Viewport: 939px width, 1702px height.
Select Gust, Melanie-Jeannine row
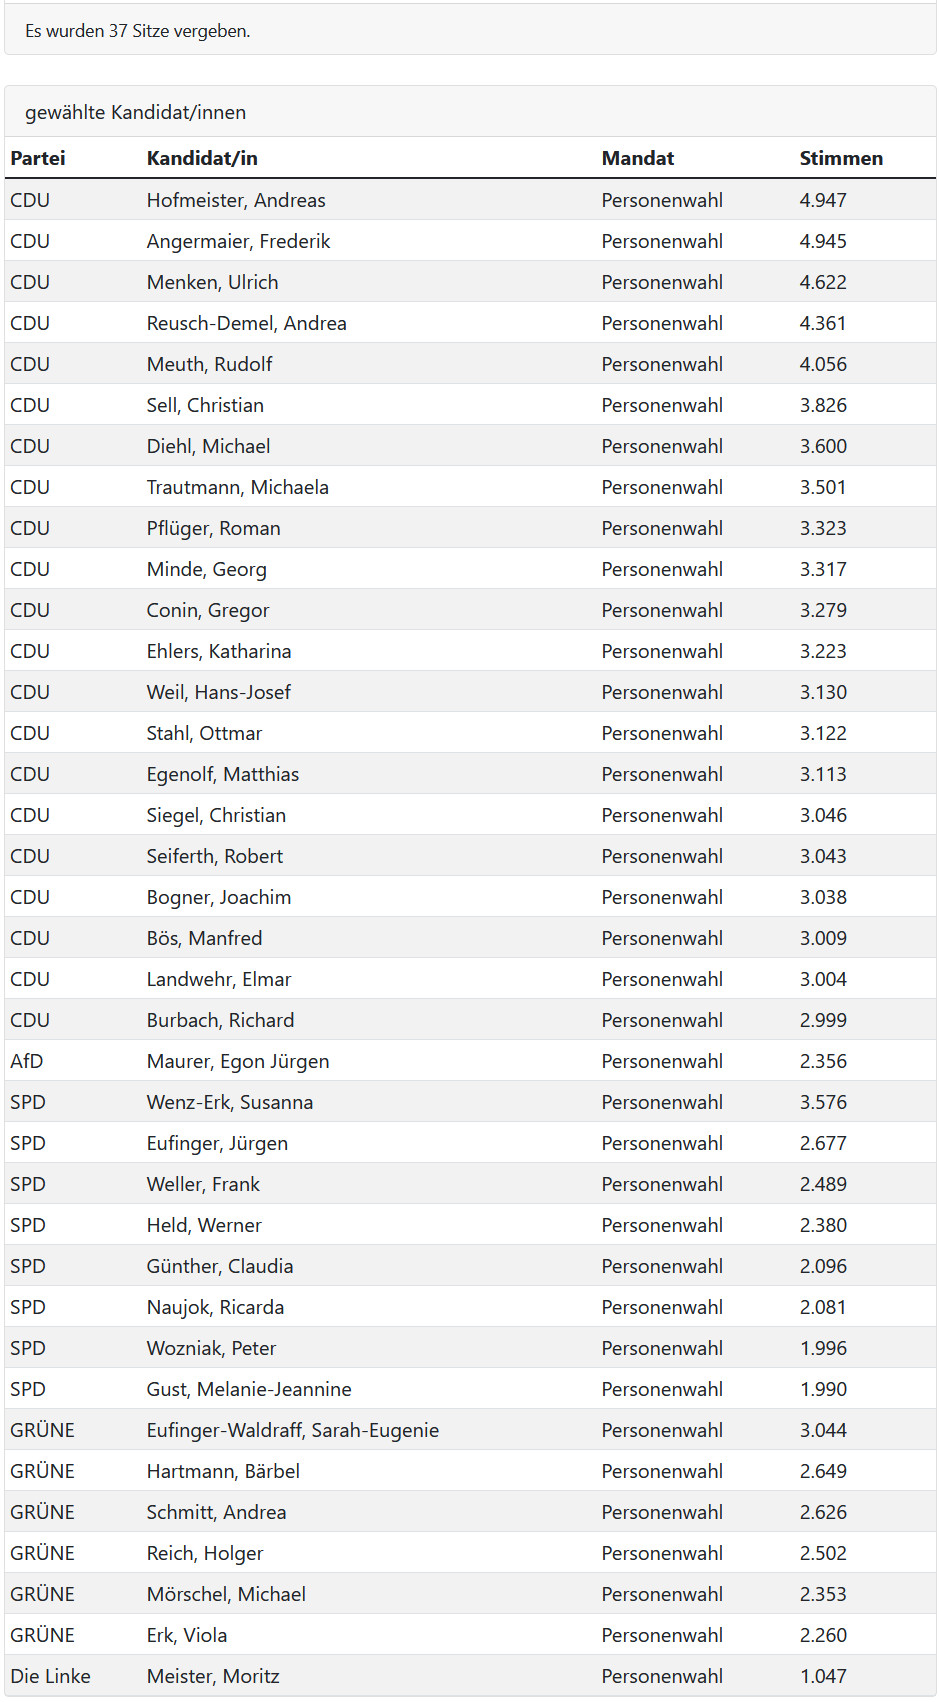click(470, 1389)
